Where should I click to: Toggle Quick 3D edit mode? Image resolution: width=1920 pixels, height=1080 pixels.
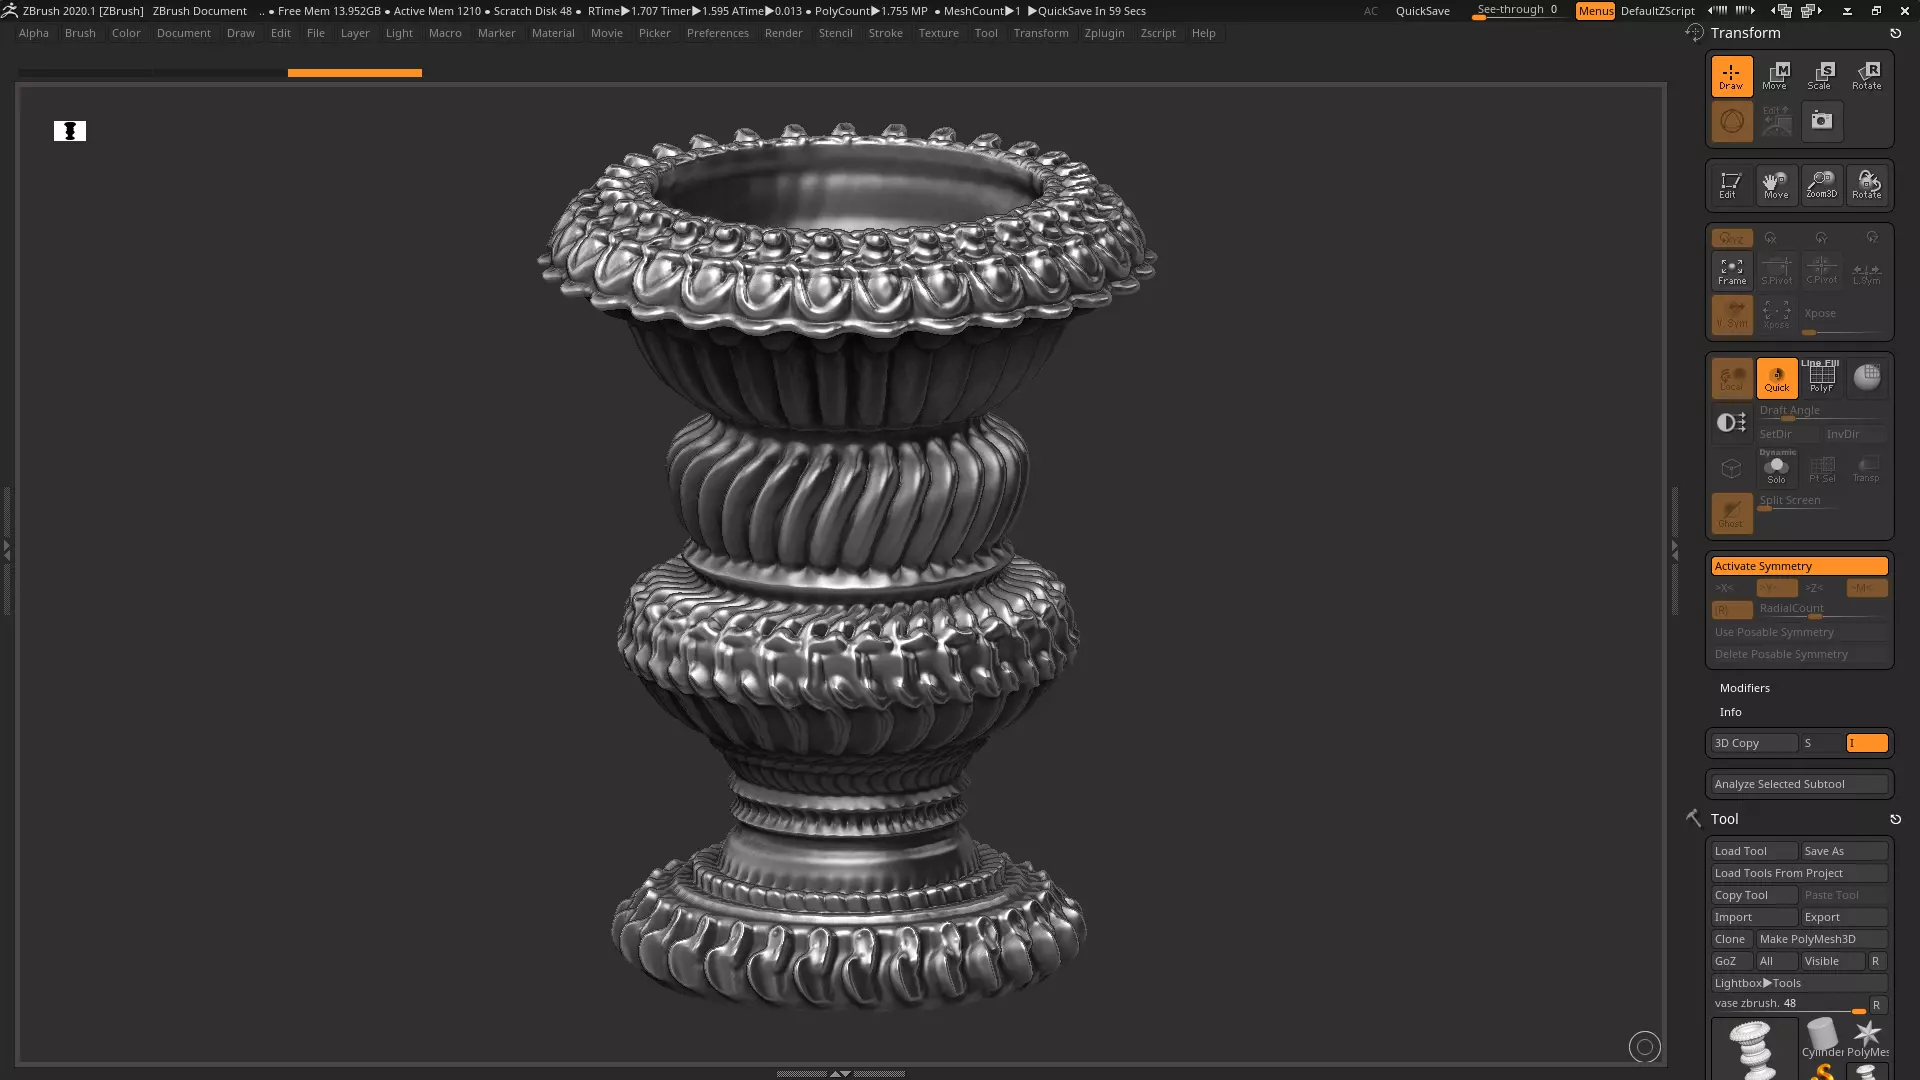click(1776, 378)
